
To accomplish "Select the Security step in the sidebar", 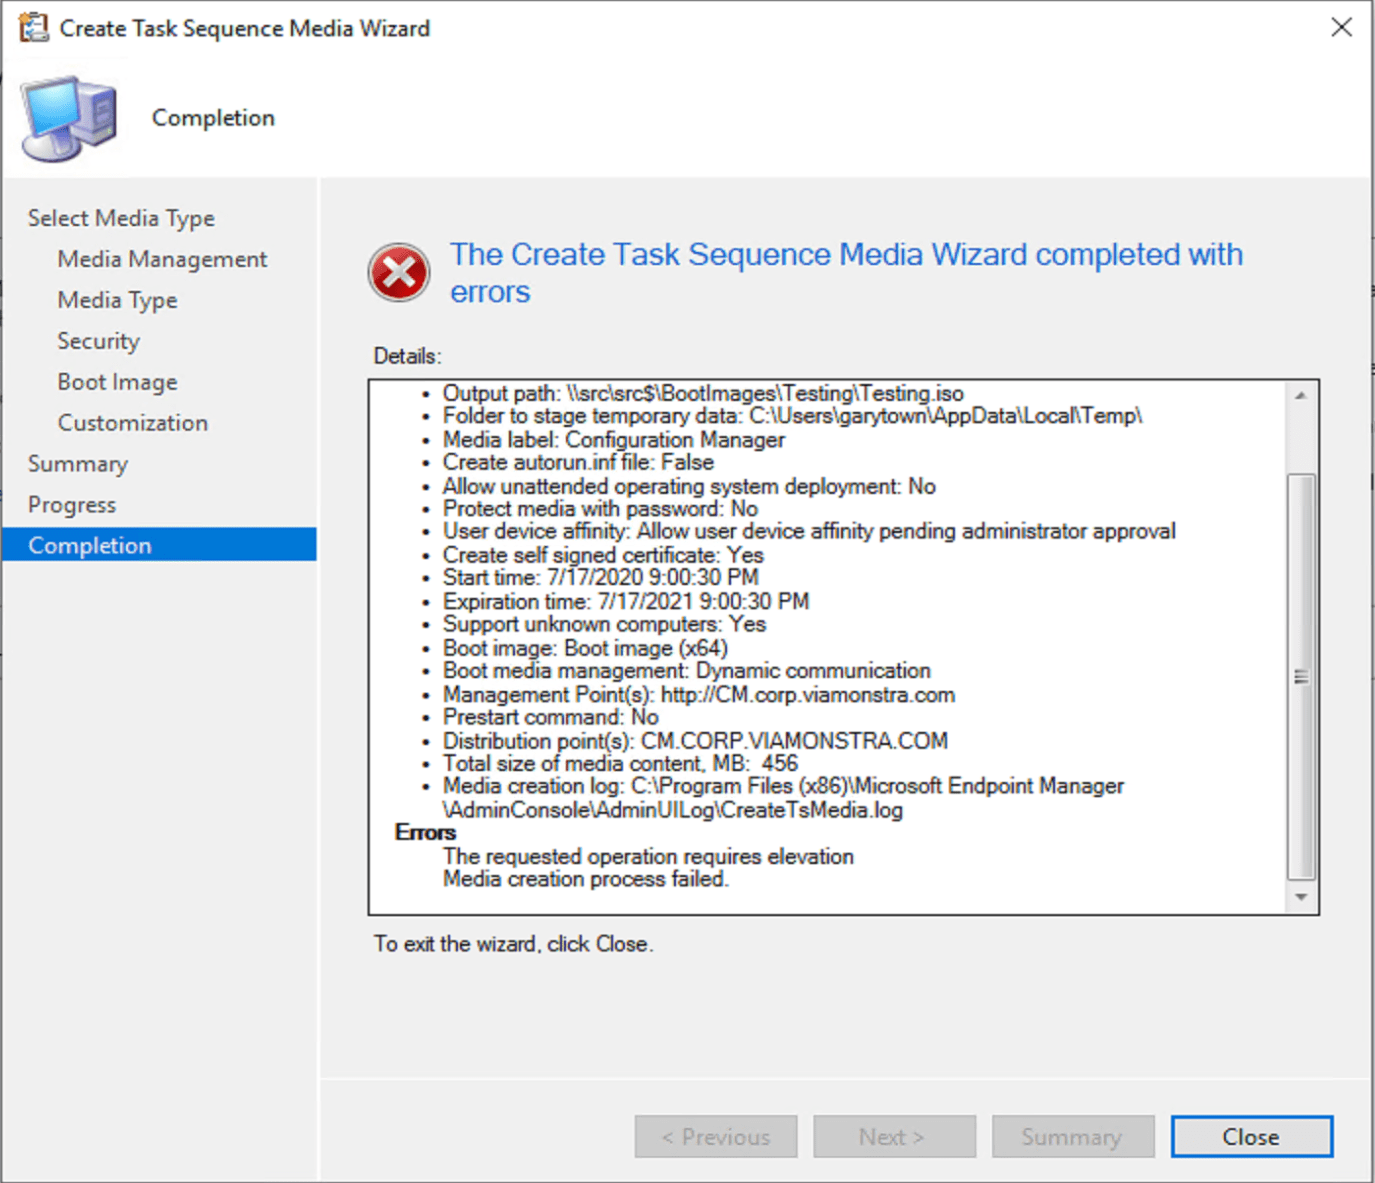I will click(98, 340).
